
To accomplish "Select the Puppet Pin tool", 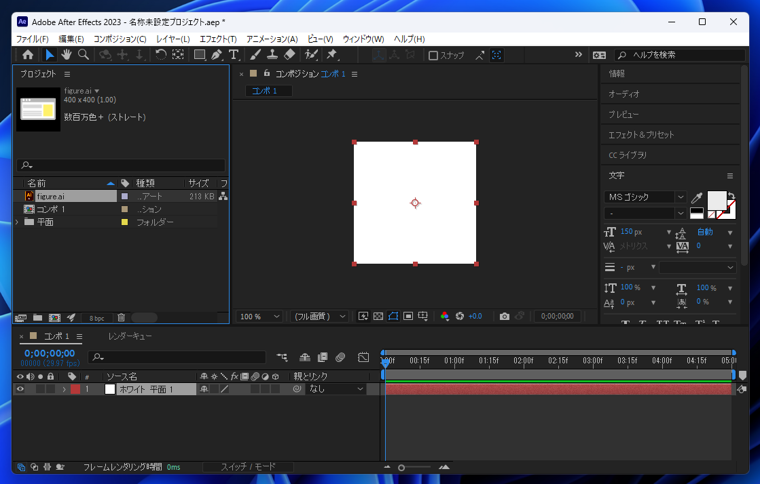I will (332, 55).
